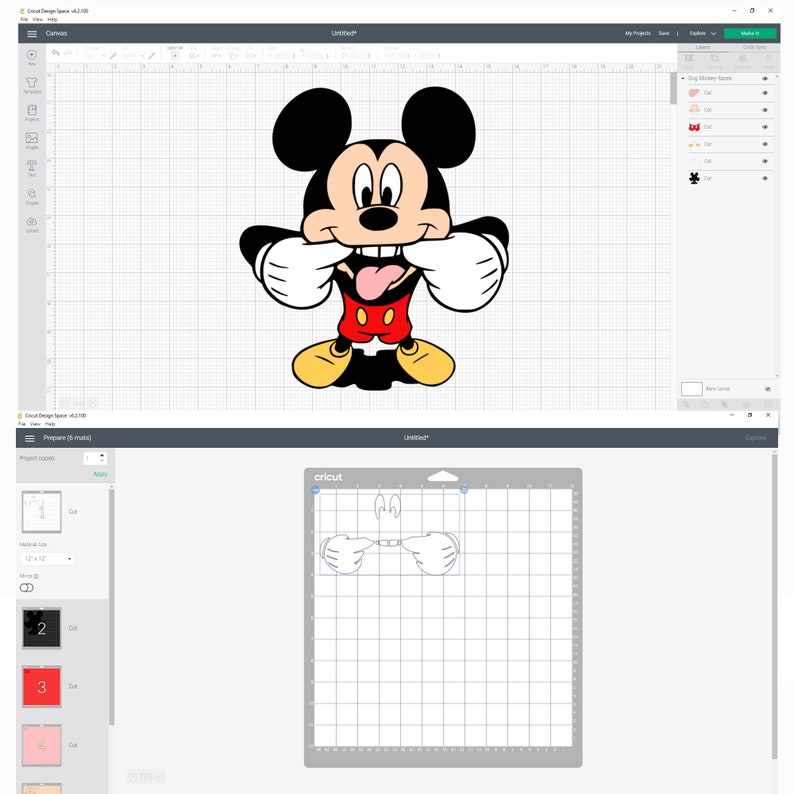
Task: Select mat 2 black thumbnail
Action: (x=42, y=628)
